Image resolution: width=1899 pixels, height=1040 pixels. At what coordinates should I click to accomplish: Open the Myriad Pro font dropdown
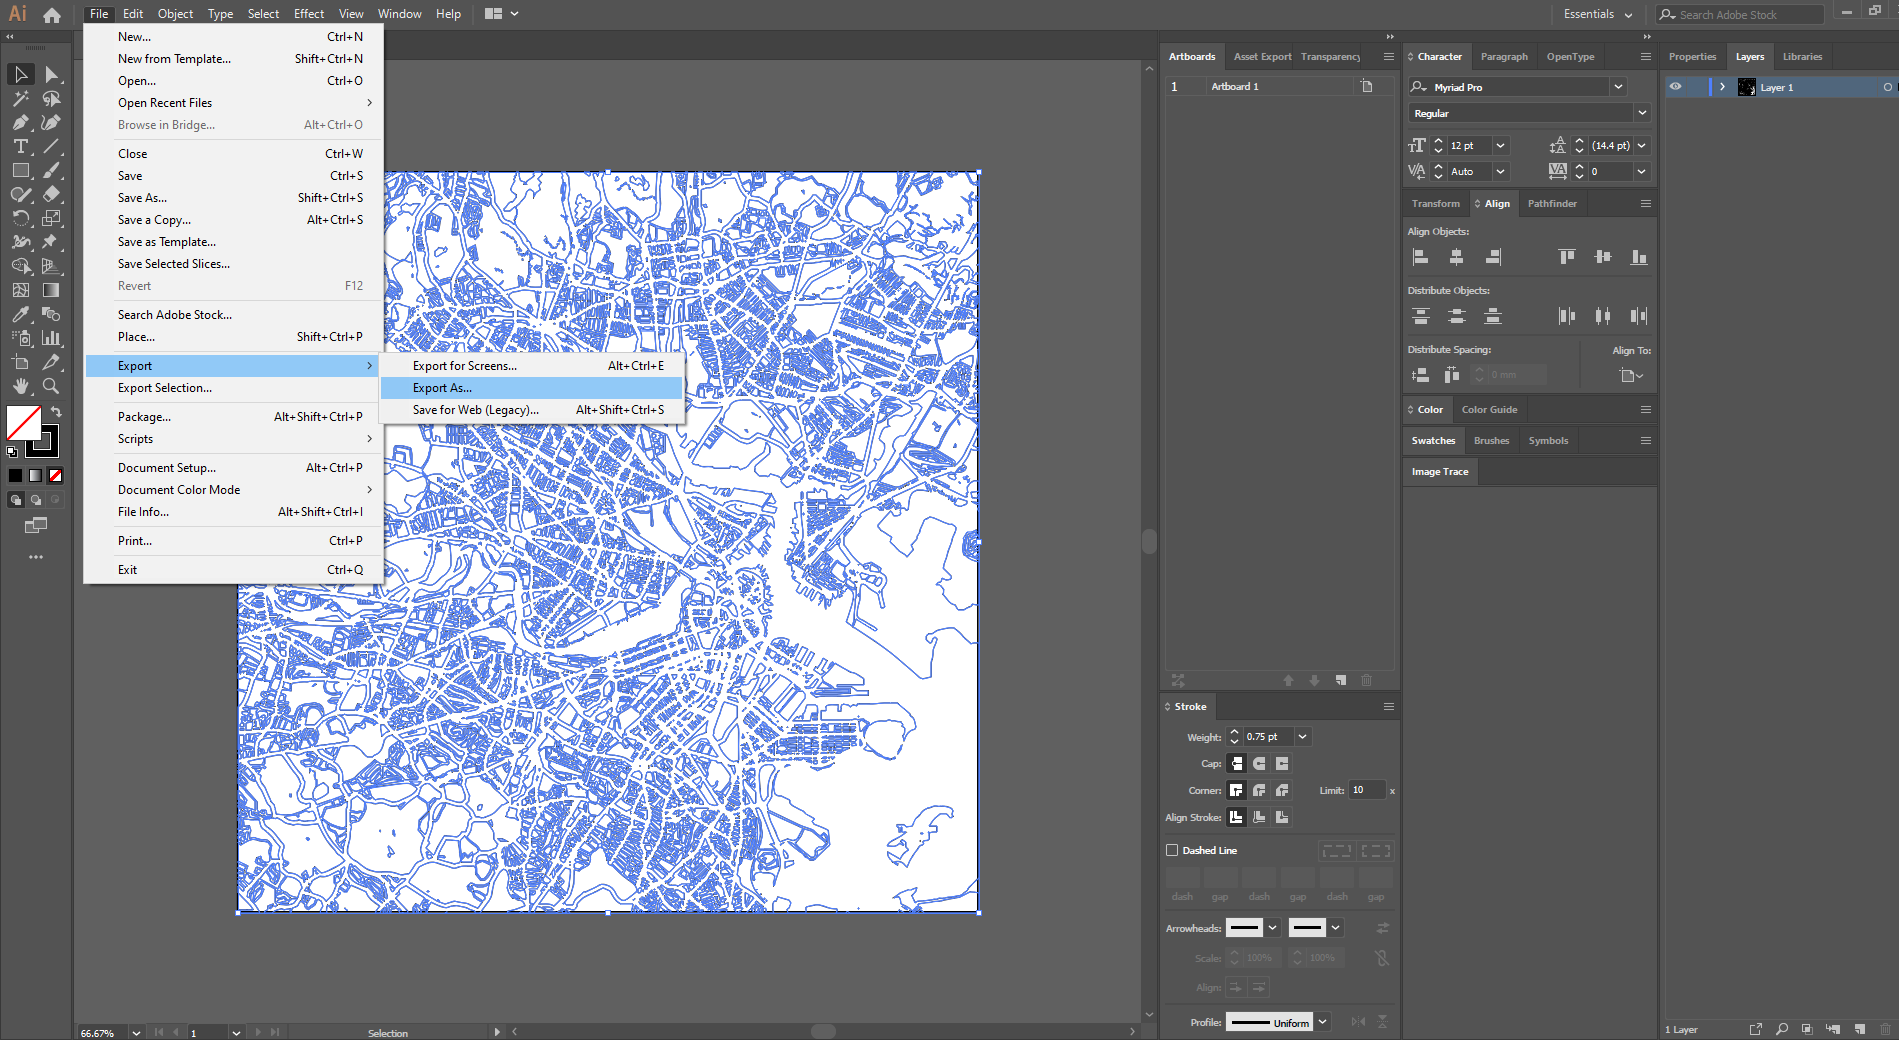coord(1619,87)
